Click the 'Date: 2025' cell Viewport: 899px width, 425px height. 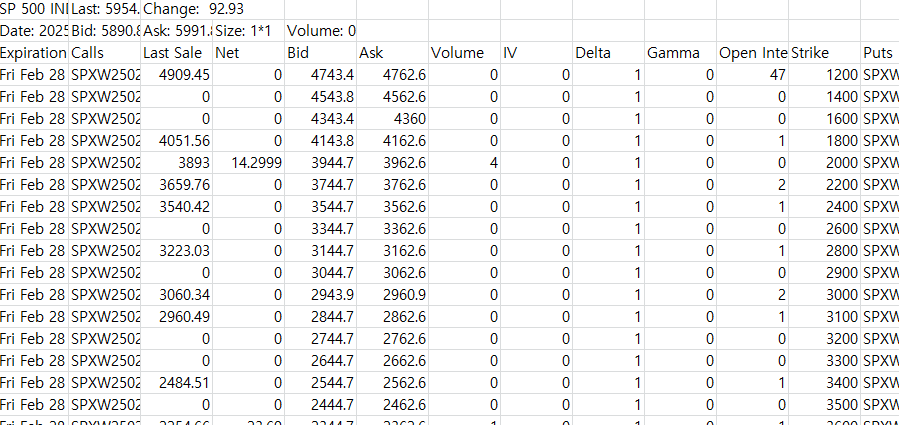click(34, 31)
